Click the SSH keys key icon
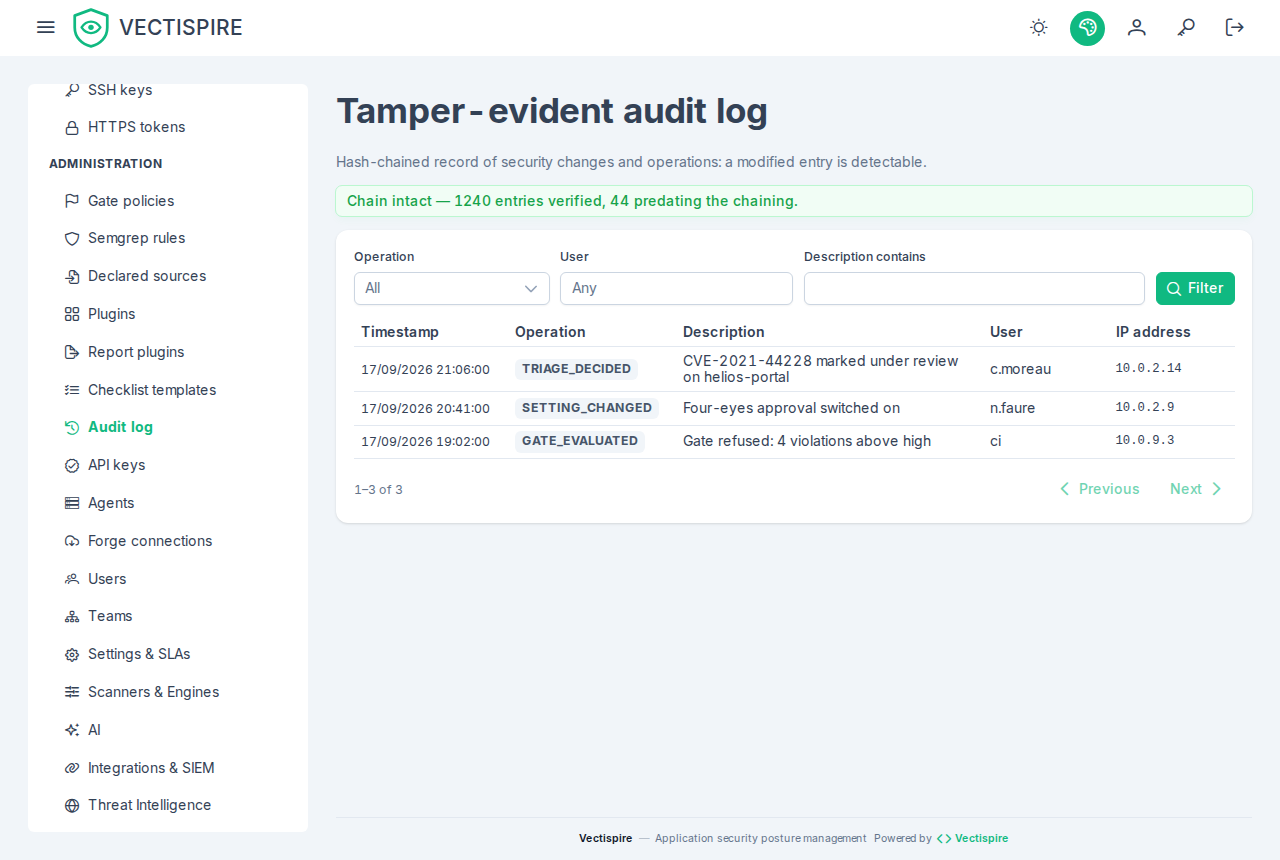1280x860 pixels. point(72,90)
